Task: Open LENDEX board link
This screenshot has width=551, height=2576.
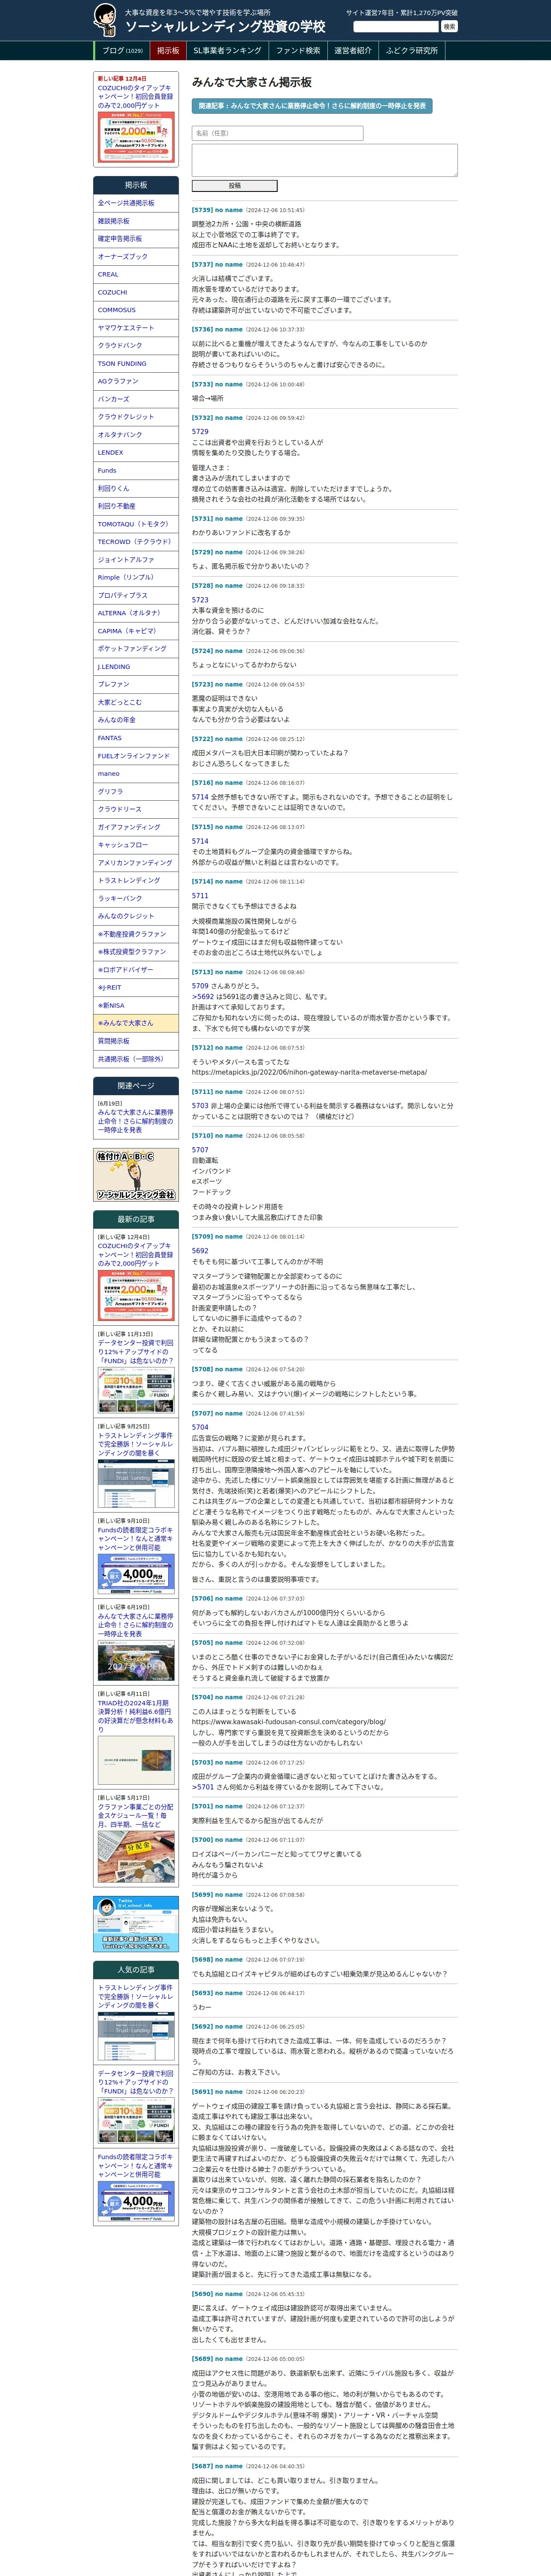Action: (136, 453)
